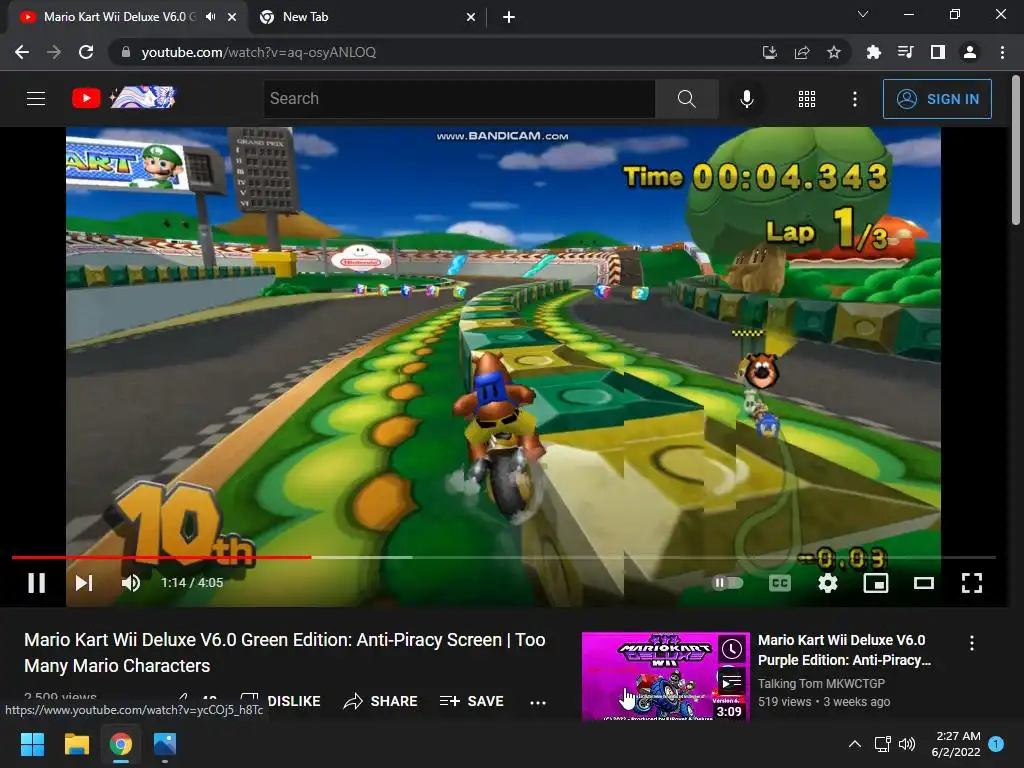The image size is (1024, 768).
Task: Toggle closed captions CC
Action: pos(780,583)
